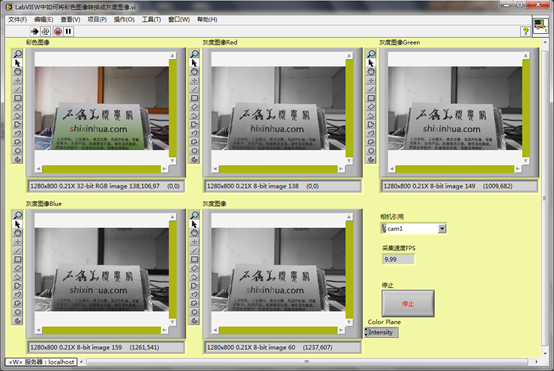The width and height of the screenshot is (554, 371).
Task: Increment the Color Plane ring stepper arrows
Action: pos(366,332)
